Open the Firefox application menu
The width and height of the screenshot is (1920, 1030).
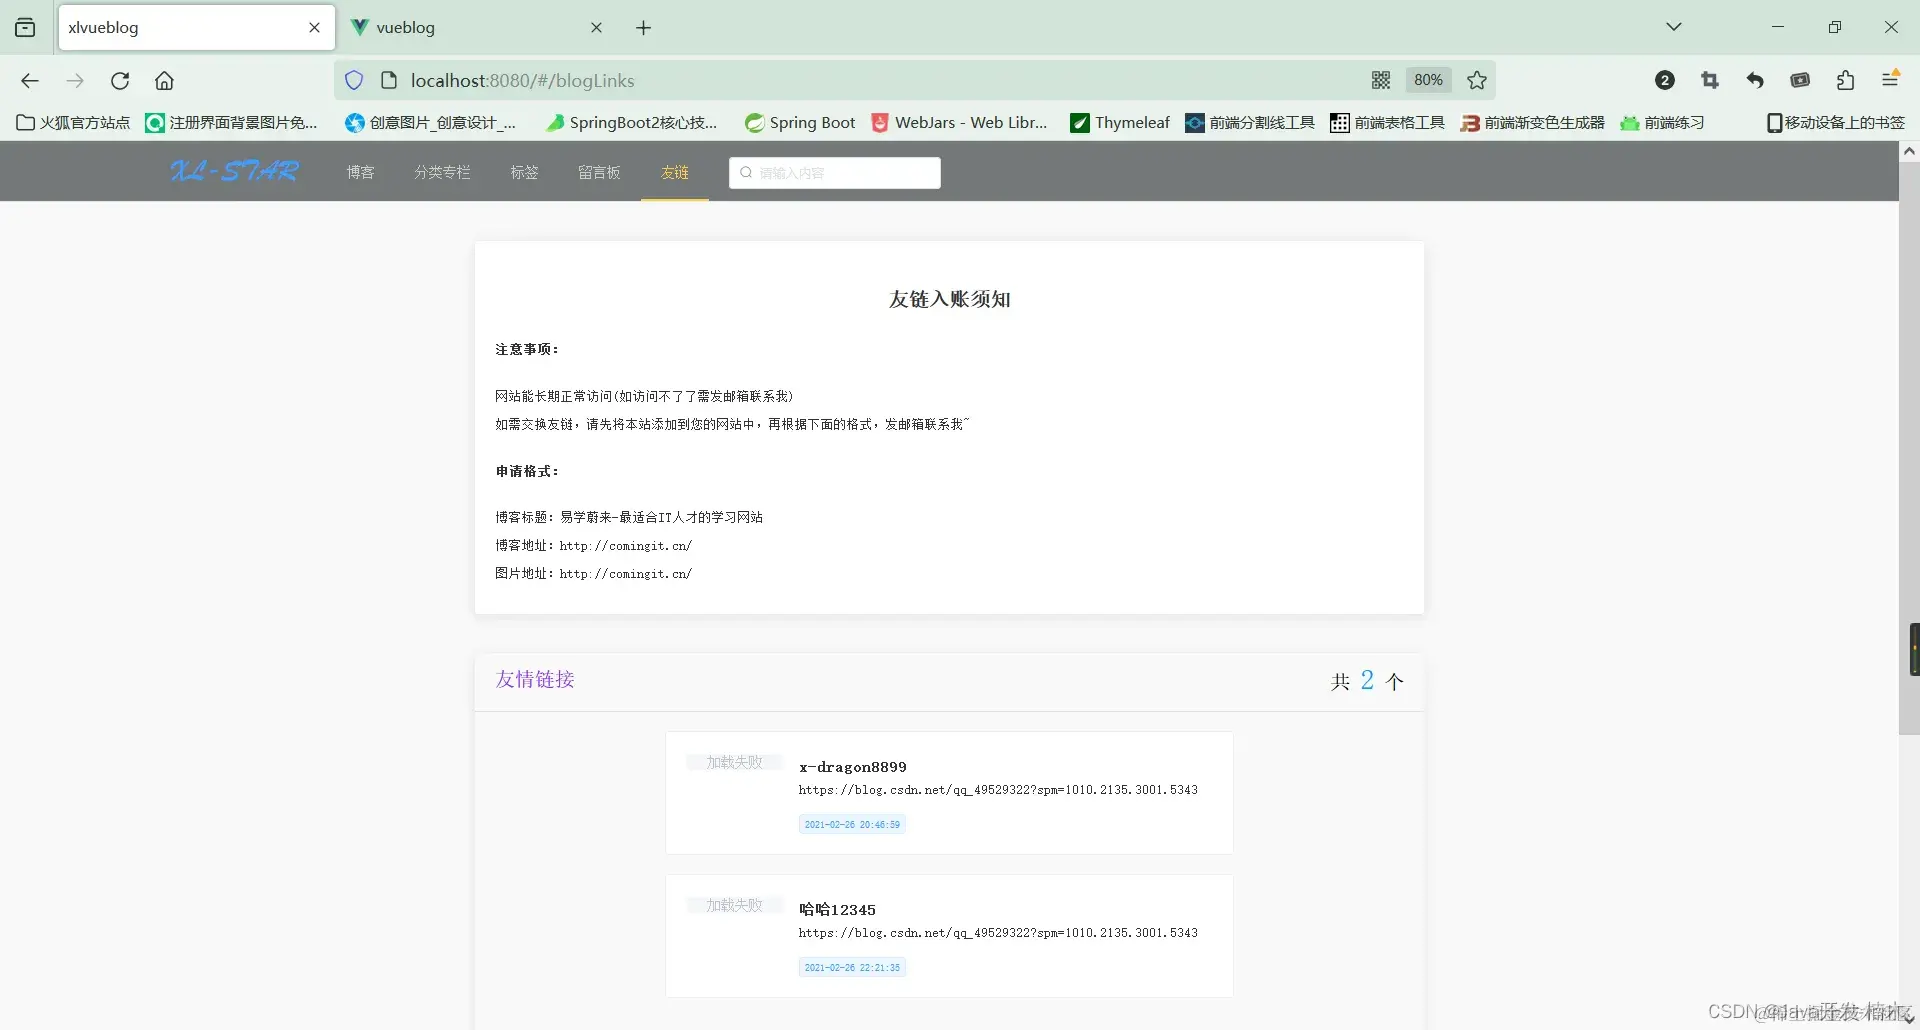1890,79
